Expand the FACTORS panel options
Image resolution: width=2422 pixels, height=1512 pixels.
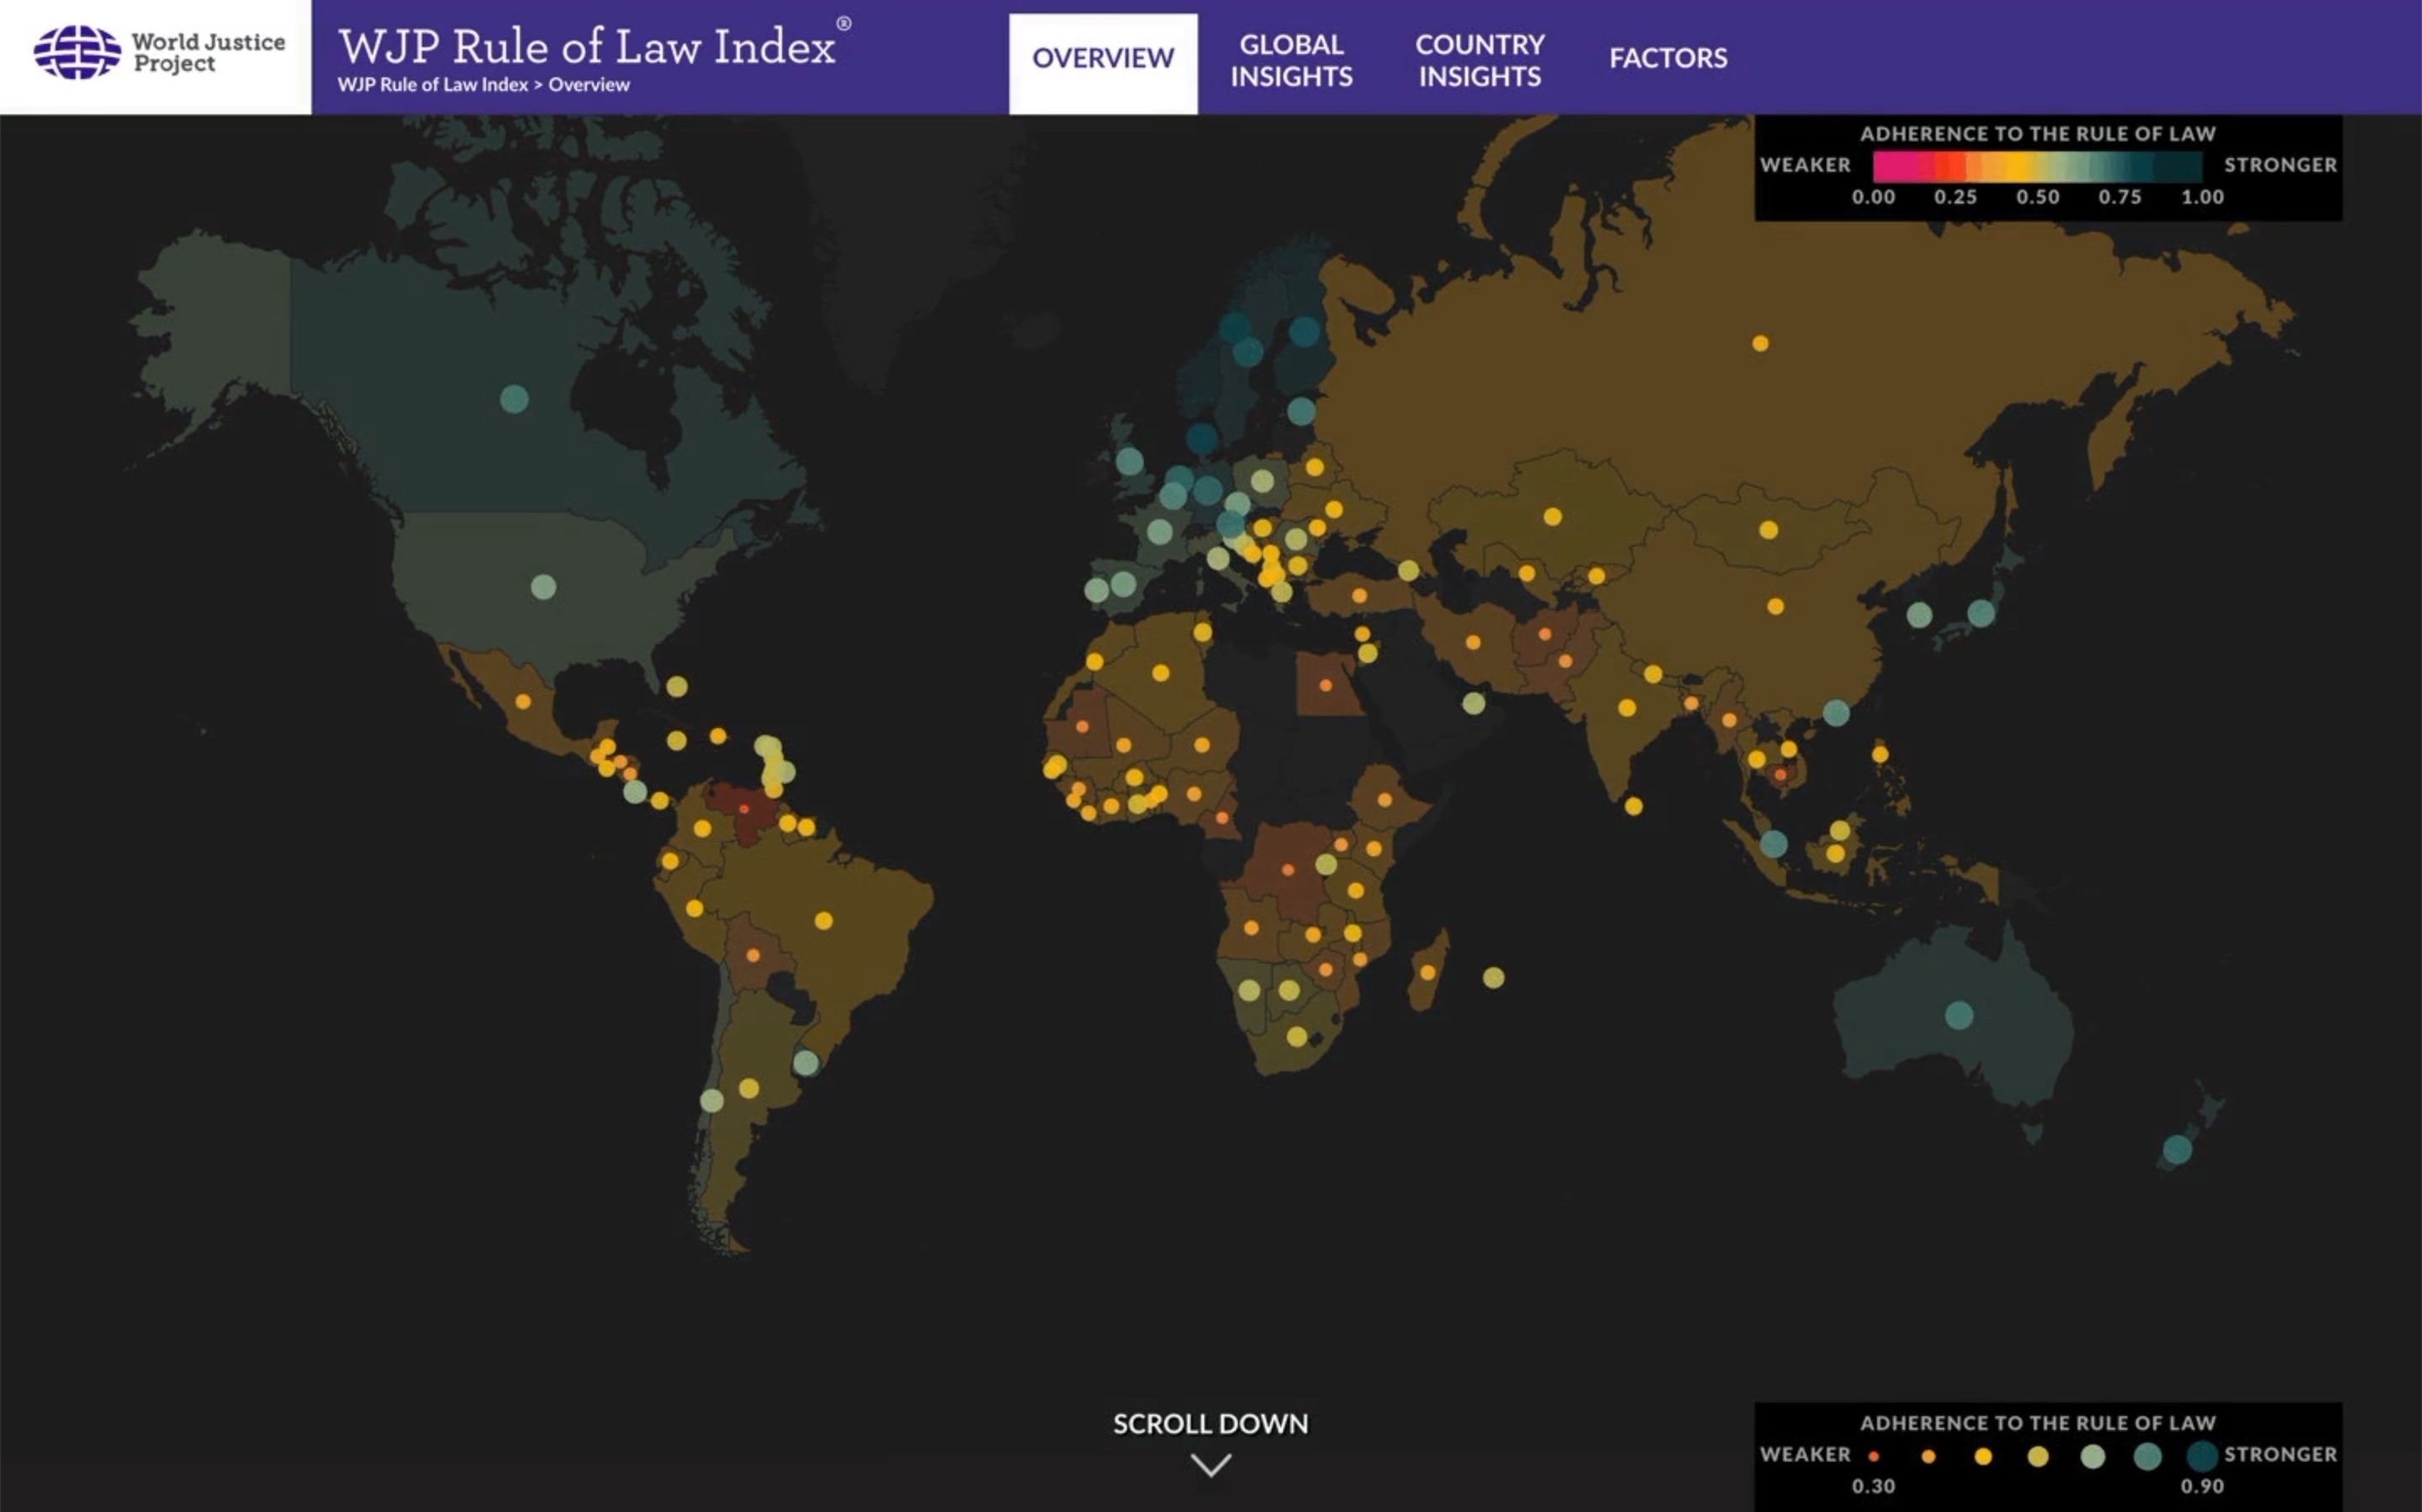[x=1664, y=56]
